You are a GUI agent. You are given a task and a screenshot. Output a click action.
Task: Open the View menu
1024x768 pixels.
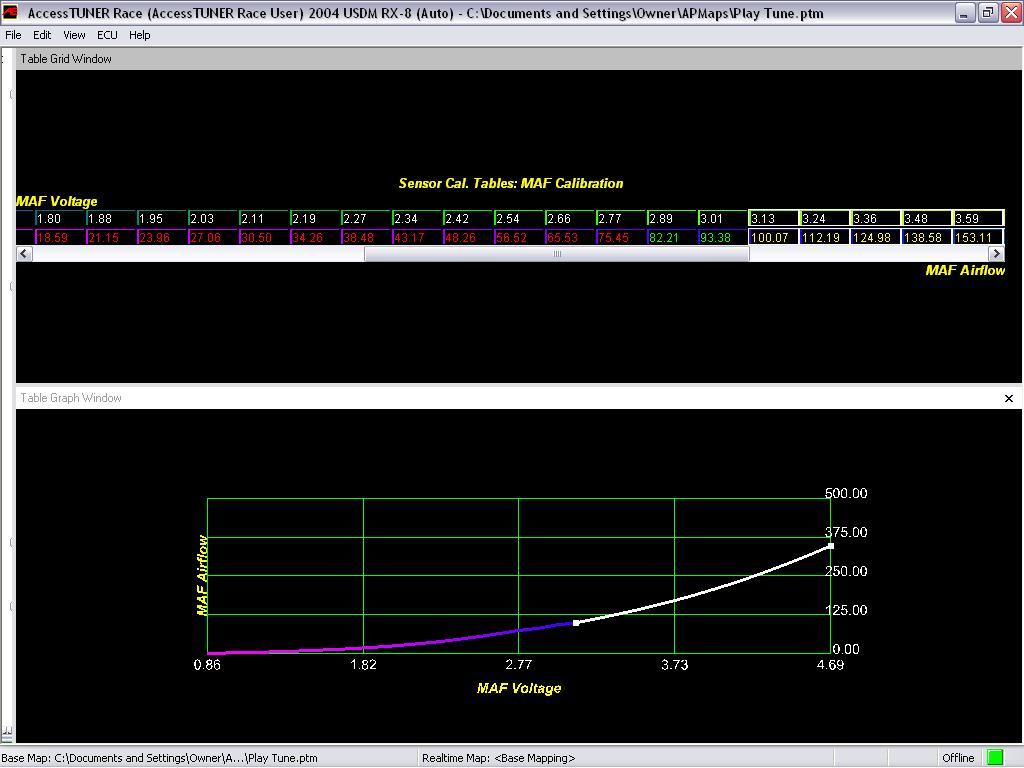click(74, 35)
